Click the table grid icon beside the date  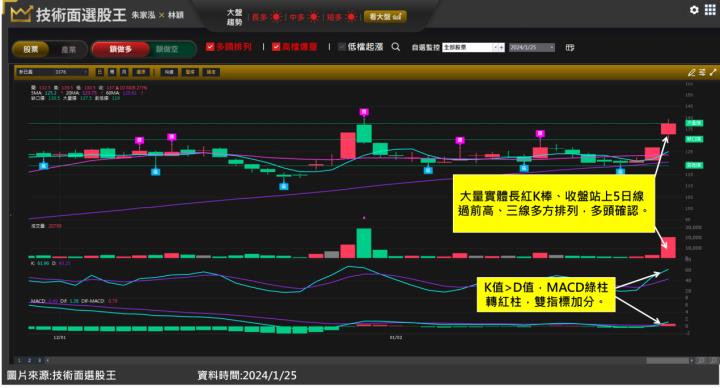coord(570,47)
